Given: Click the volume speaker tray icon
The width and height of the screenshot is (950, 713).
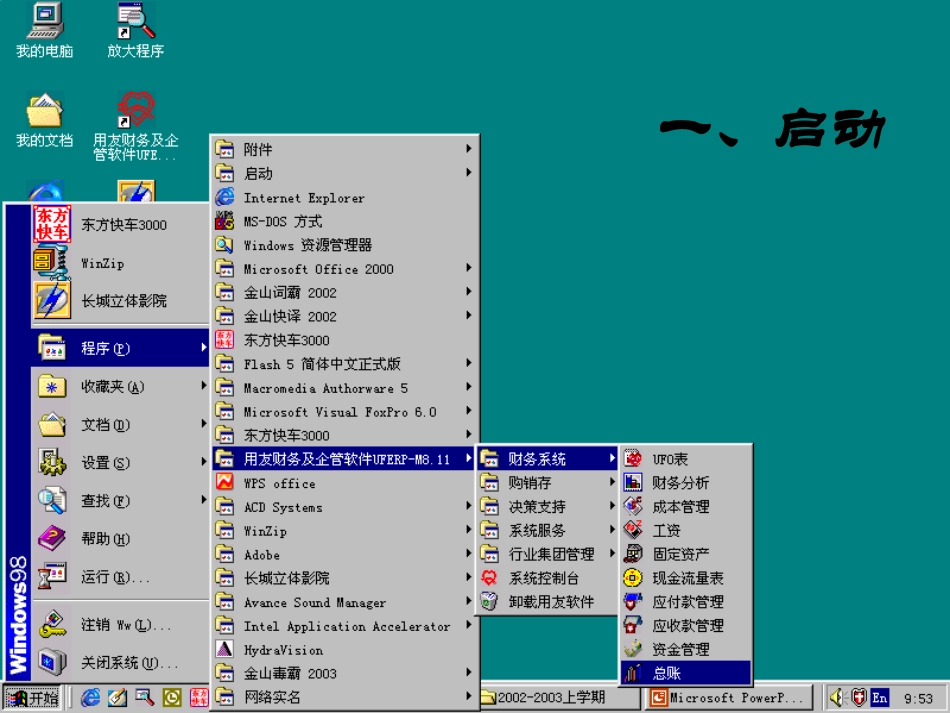Looking at the screenshot, I should point(837,698).
